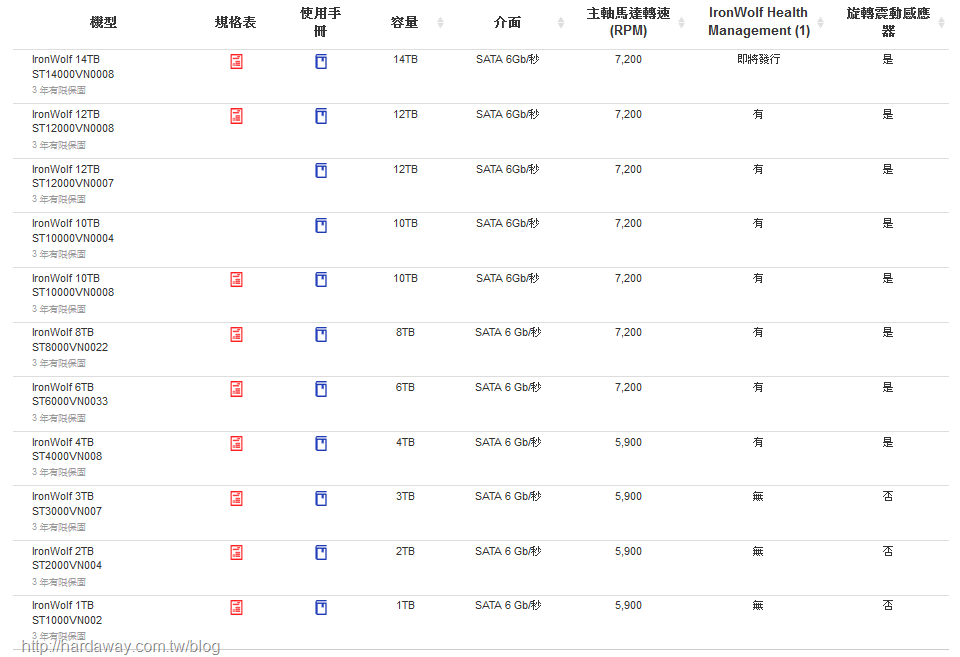The height and width of the screenshot is (657, 960).
Task: Open spec sheet PDF for IronWolf 8TB
Action: pyautogui.click(x=236, y=334)
